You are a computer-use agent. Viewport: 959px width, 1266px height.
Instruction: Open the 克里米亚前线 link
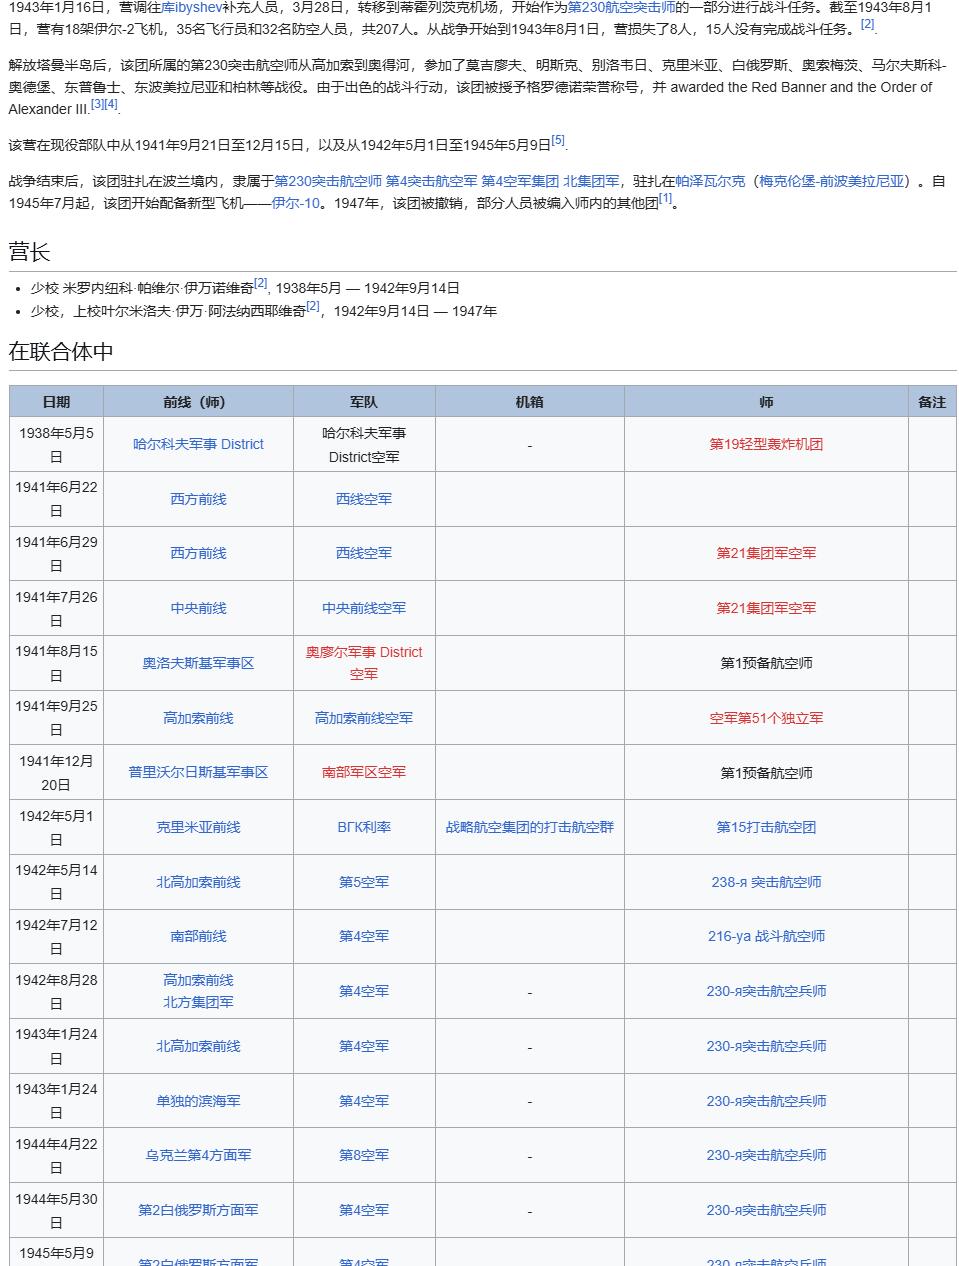198,827
